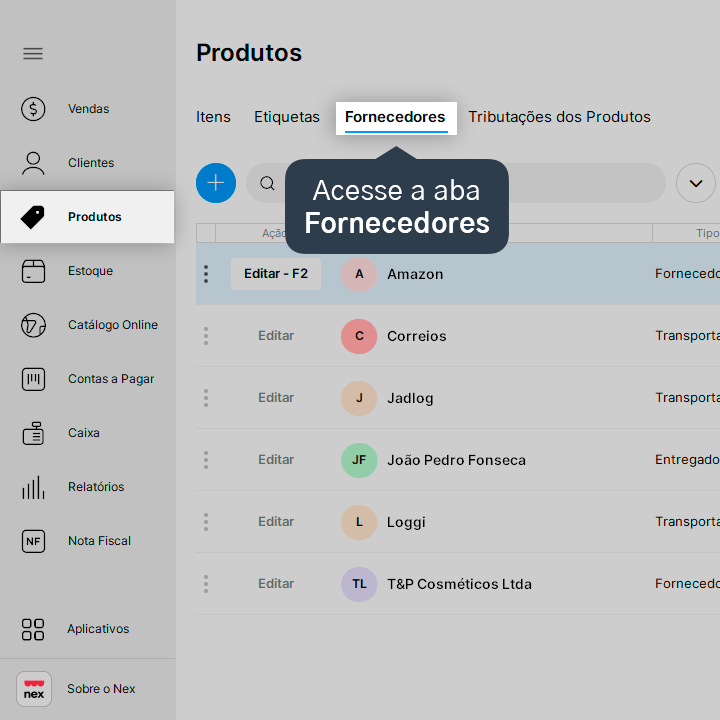Open the three-dot menu for Loggi
Viewport: 720px width, 720px height.
pyautogui.click(x=206, y=522)
